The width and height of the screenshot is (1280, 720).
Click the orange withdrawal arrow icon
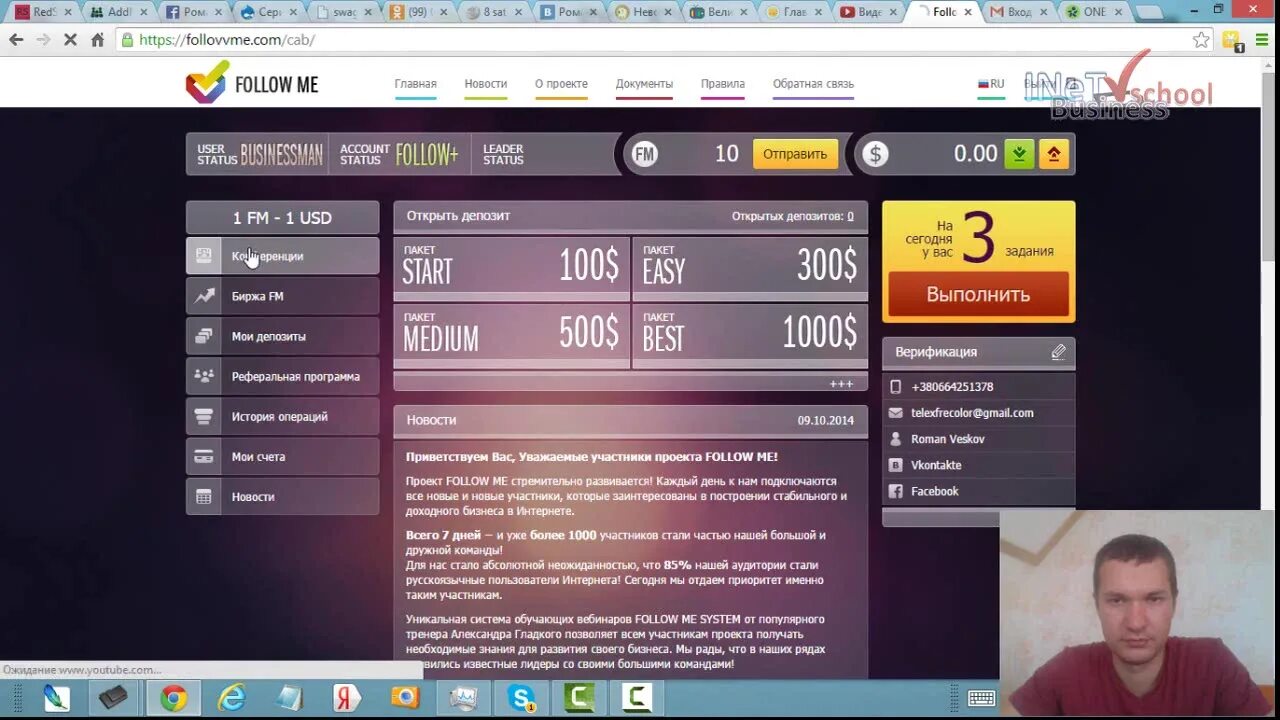point(1054,154)
